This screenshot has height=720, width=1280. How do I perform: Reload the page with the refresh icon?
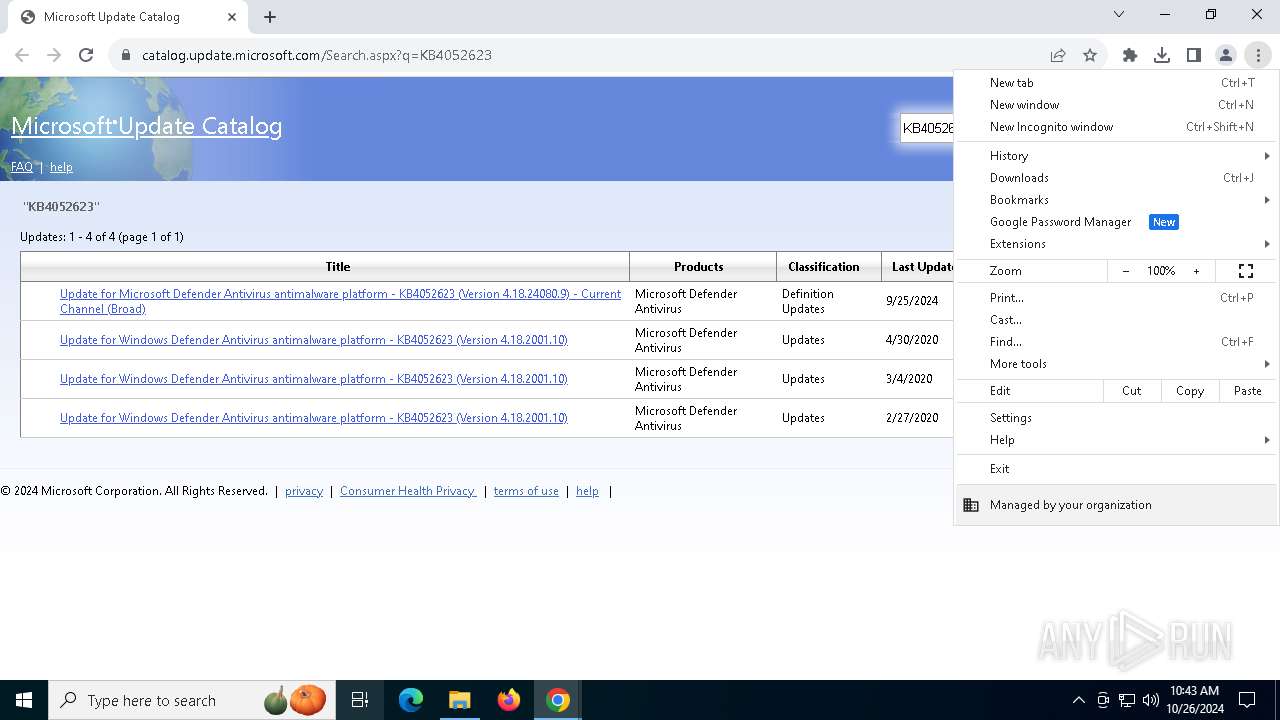point(86,55)
